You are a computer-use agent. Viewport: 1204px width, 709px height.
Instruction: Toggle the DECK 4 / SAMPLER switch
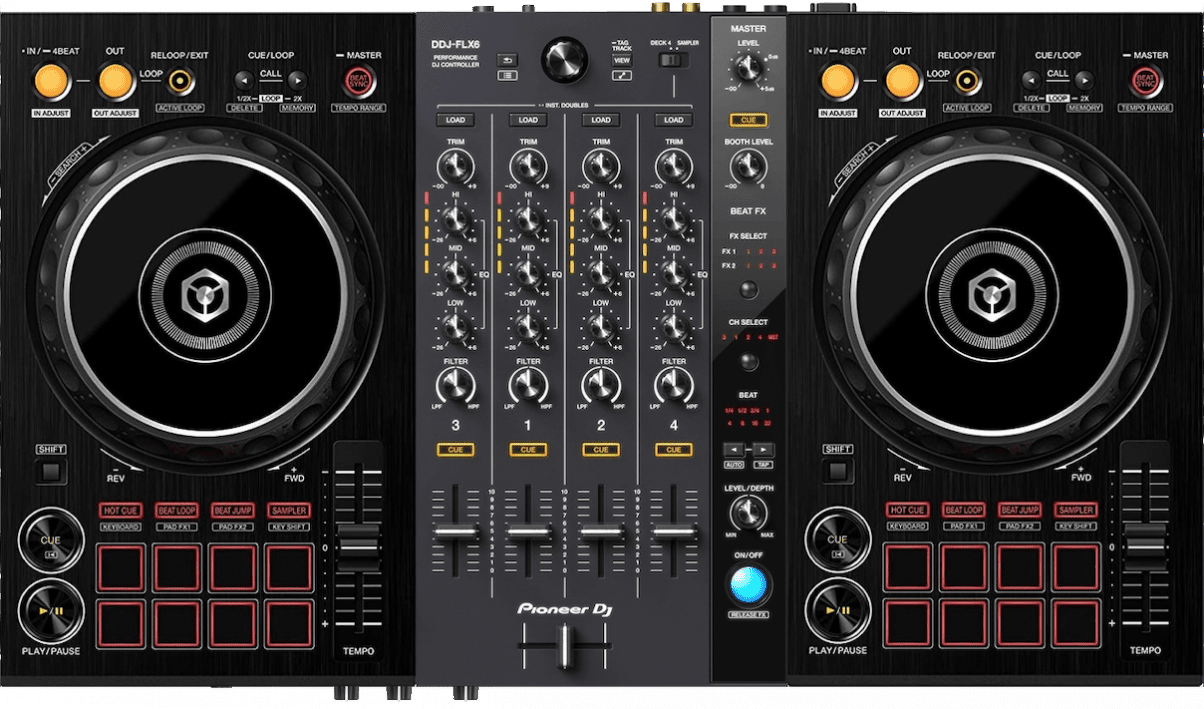(x=673, y=59)
